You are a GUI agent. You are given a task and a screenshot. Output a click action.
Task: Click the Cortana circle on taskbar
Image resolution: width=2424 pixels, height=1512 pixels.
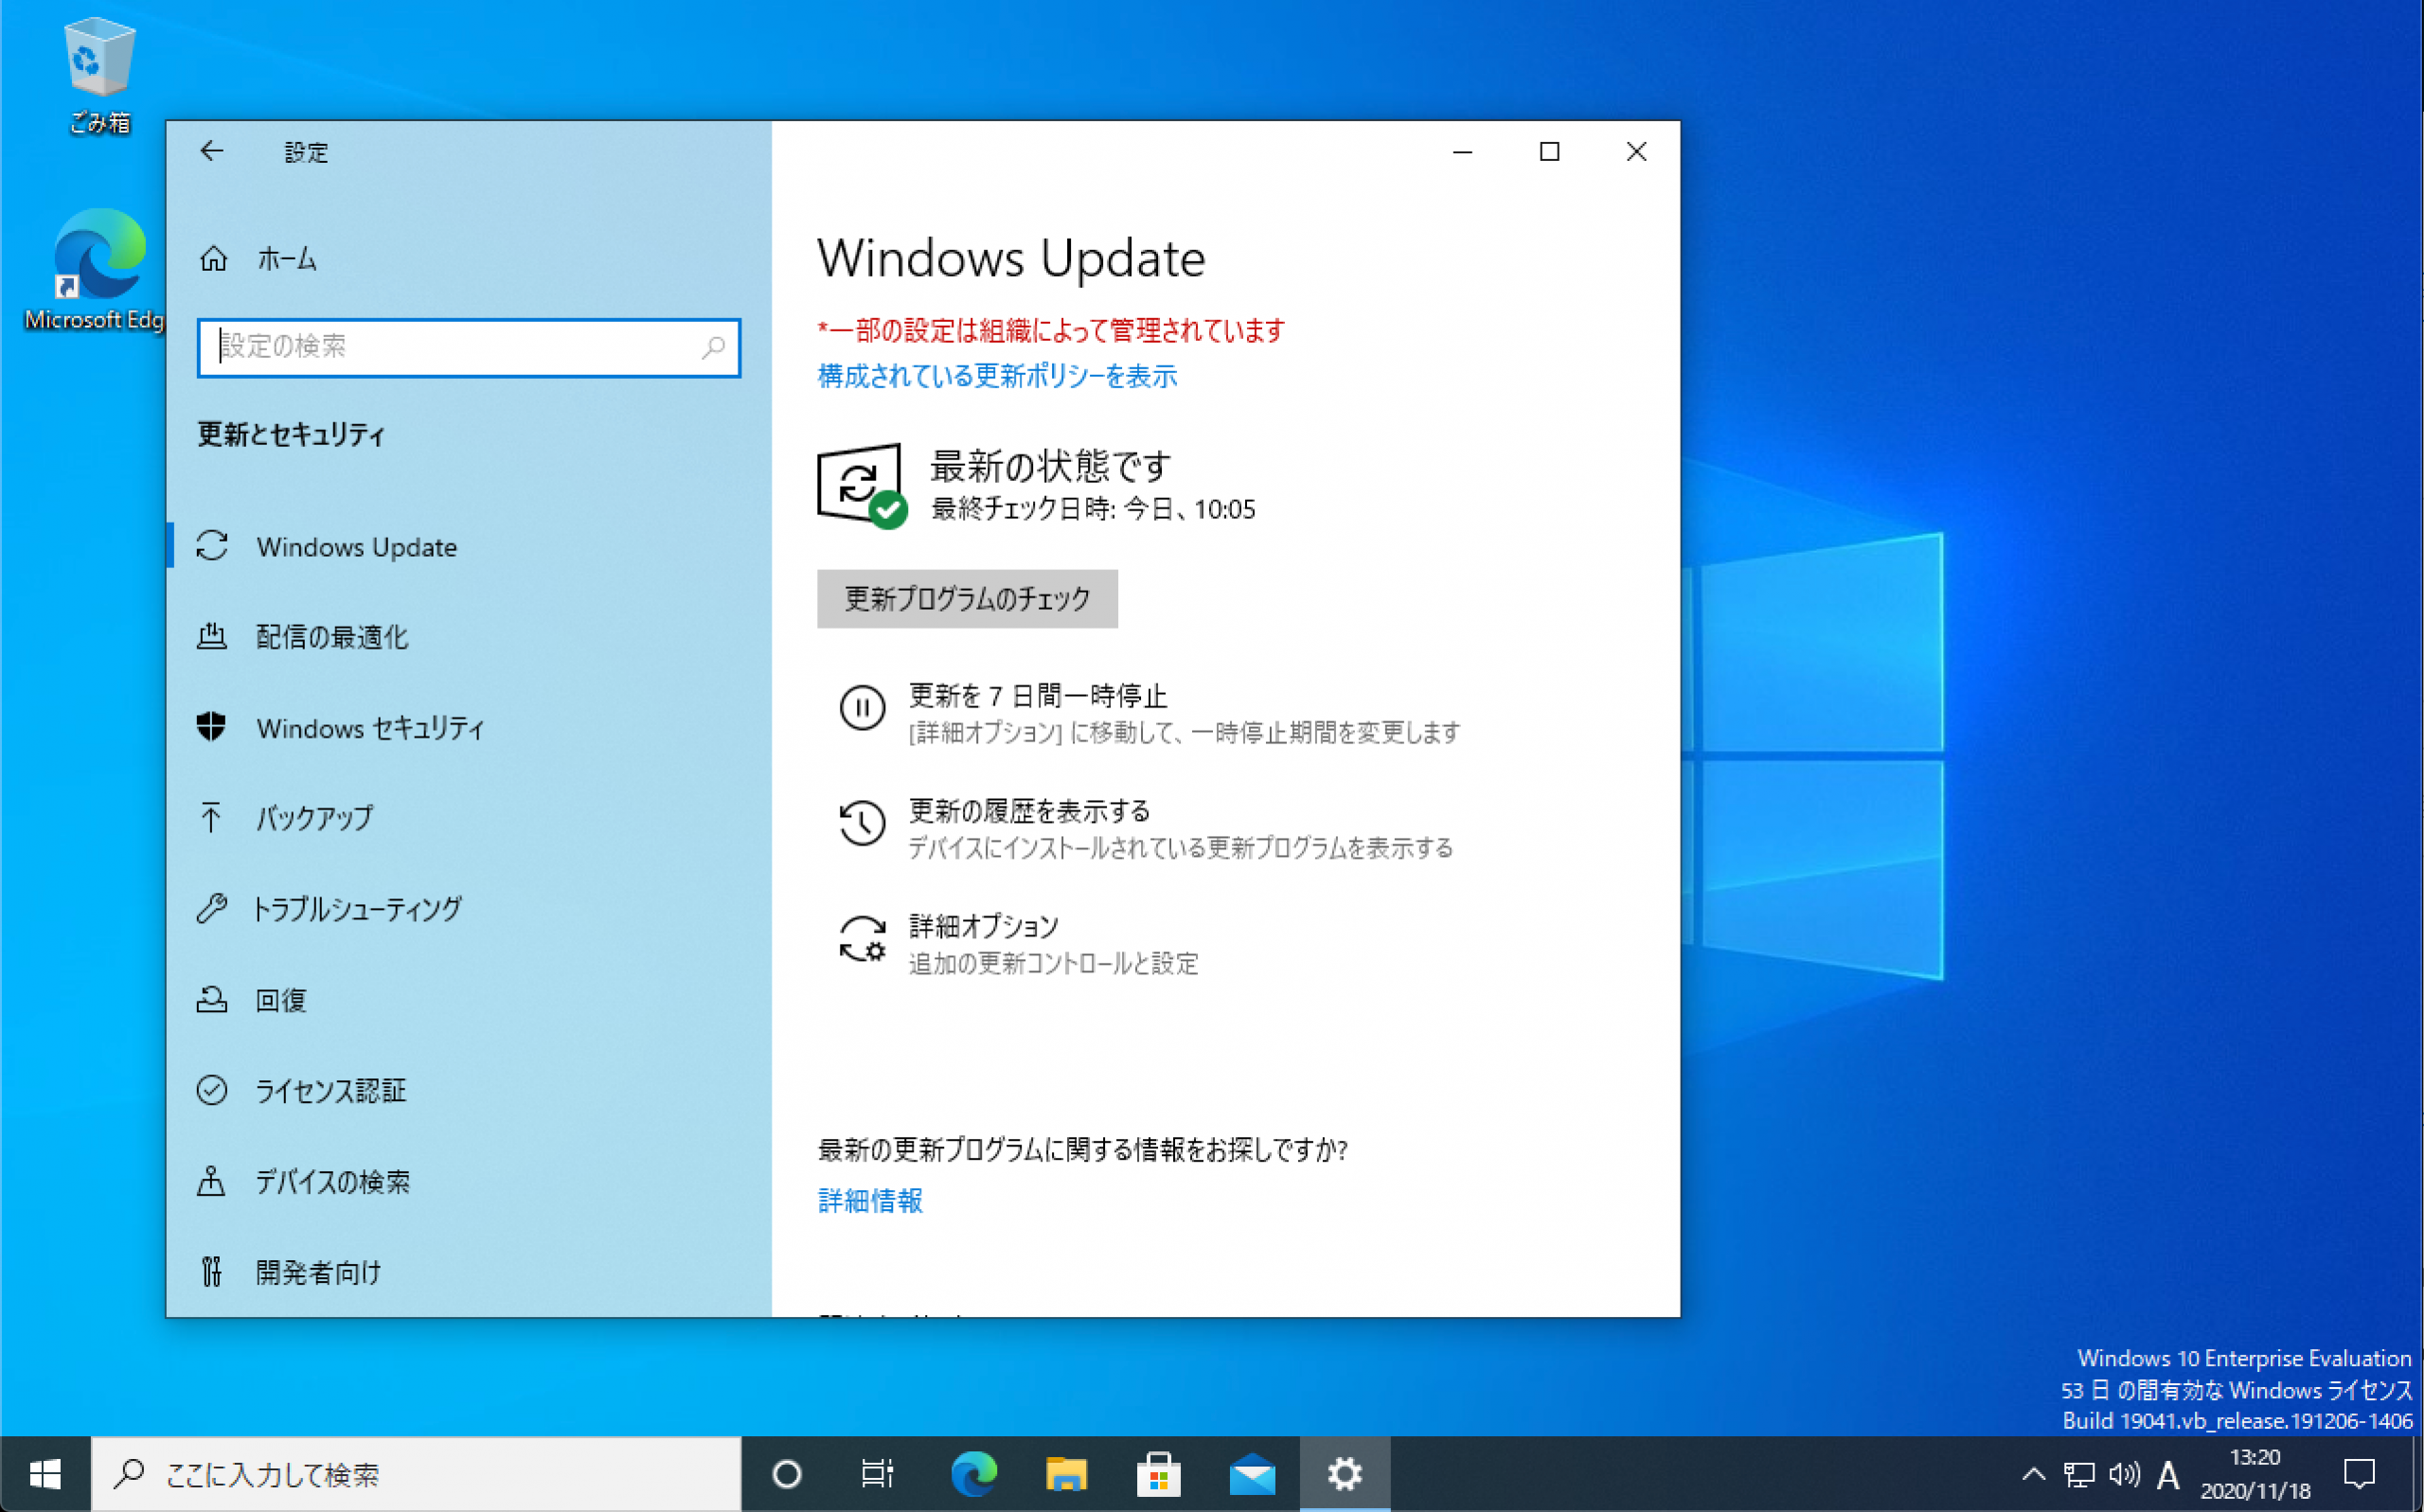(787, 1474)
